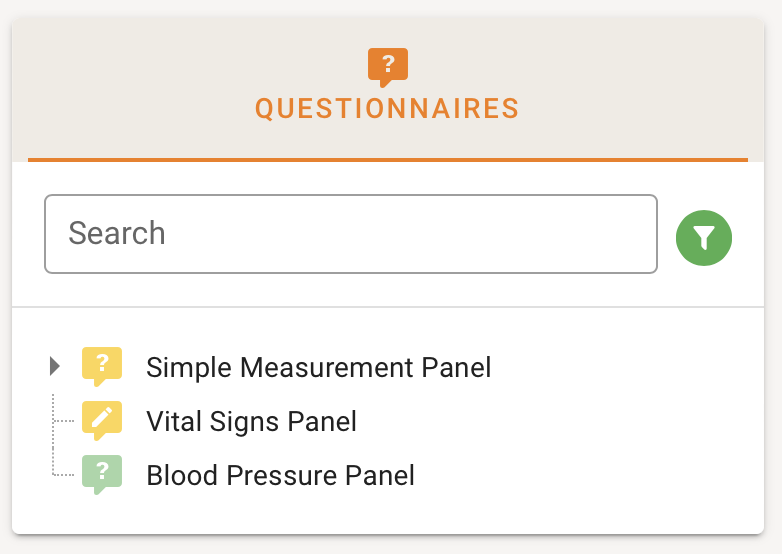This screenshot has height=554, width=782.
Task: Select the question-mark icon of the first panel
Action: (102, 366)
